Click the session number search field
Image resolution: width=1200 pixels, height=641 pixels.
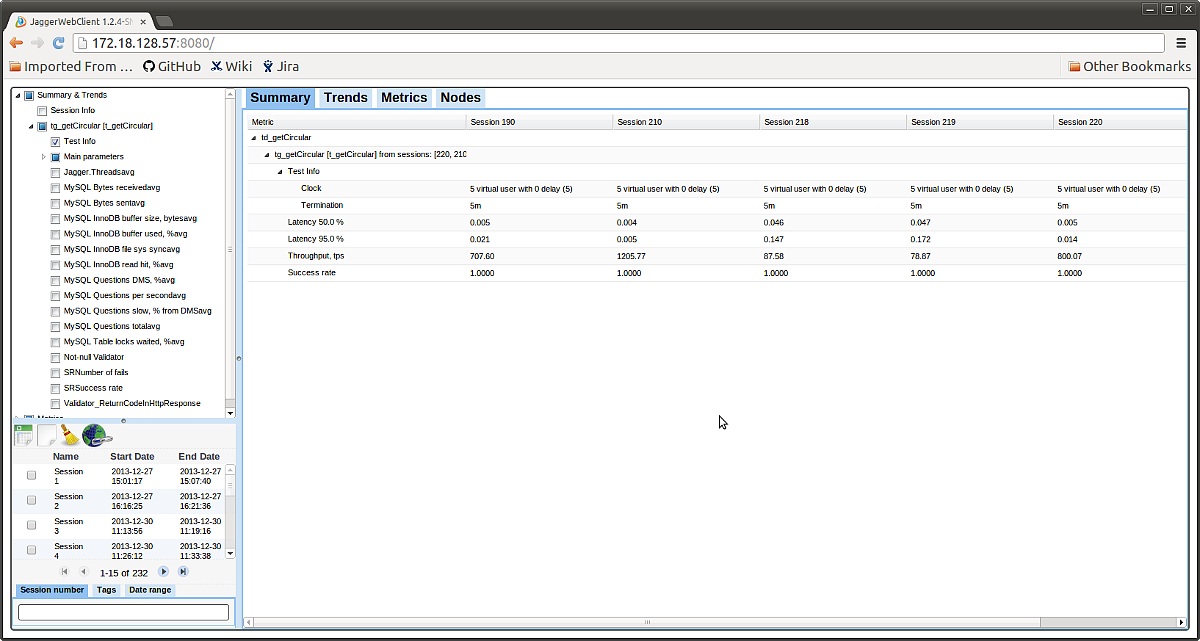(x=124, y=612)
